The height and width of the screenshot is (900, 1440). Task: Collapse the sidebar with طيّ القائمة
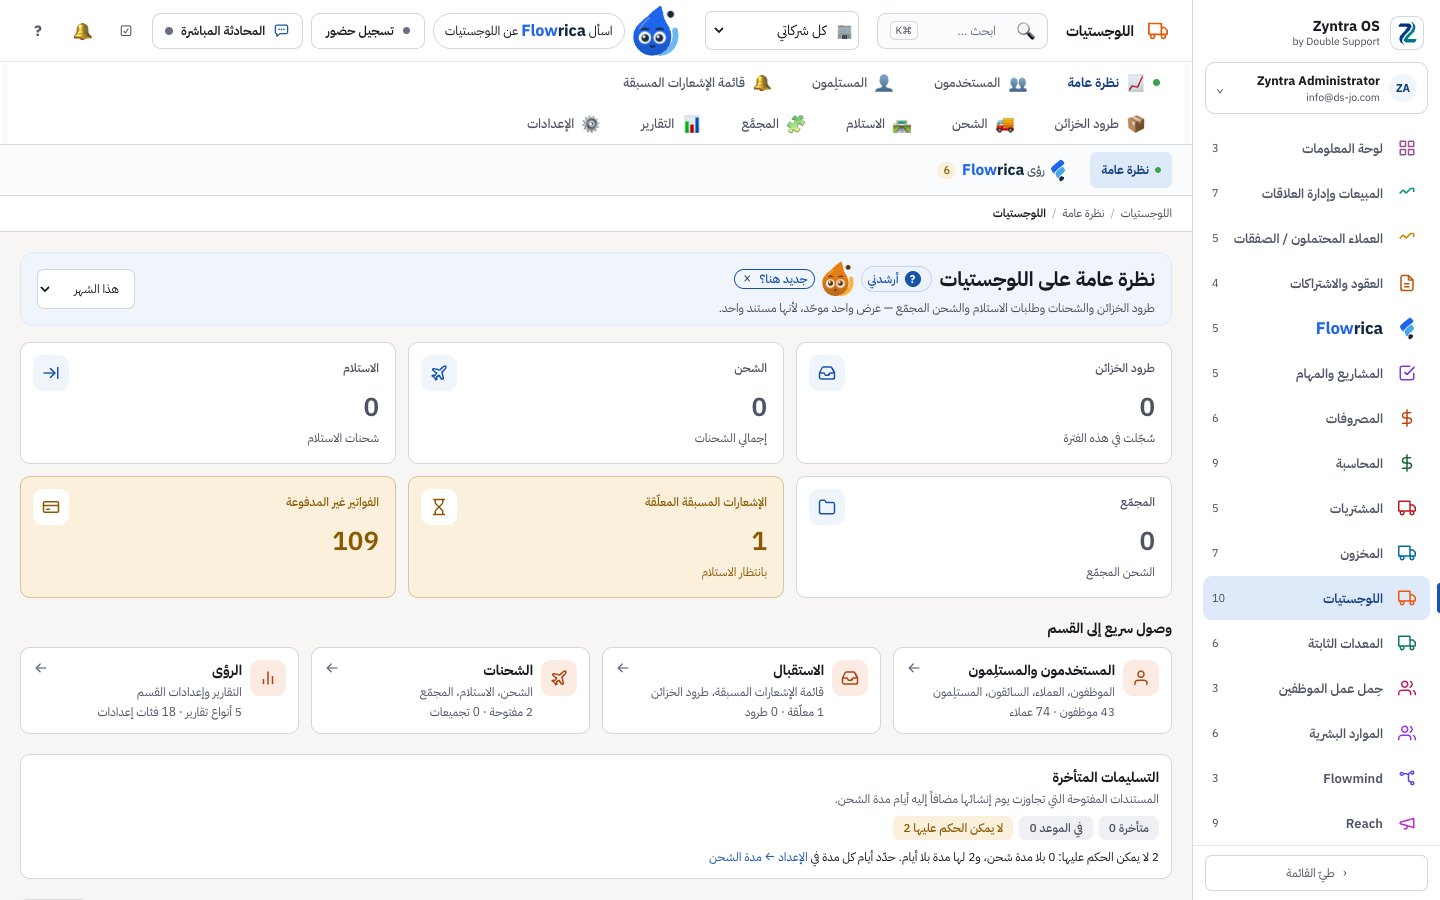(1316, 873)
